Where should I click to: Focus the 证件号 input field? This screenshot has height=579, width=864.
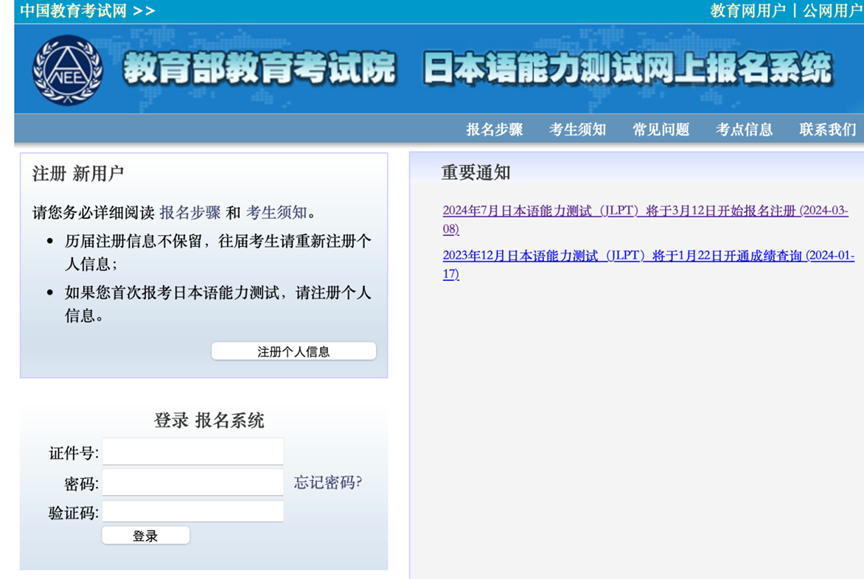[193, 452]
